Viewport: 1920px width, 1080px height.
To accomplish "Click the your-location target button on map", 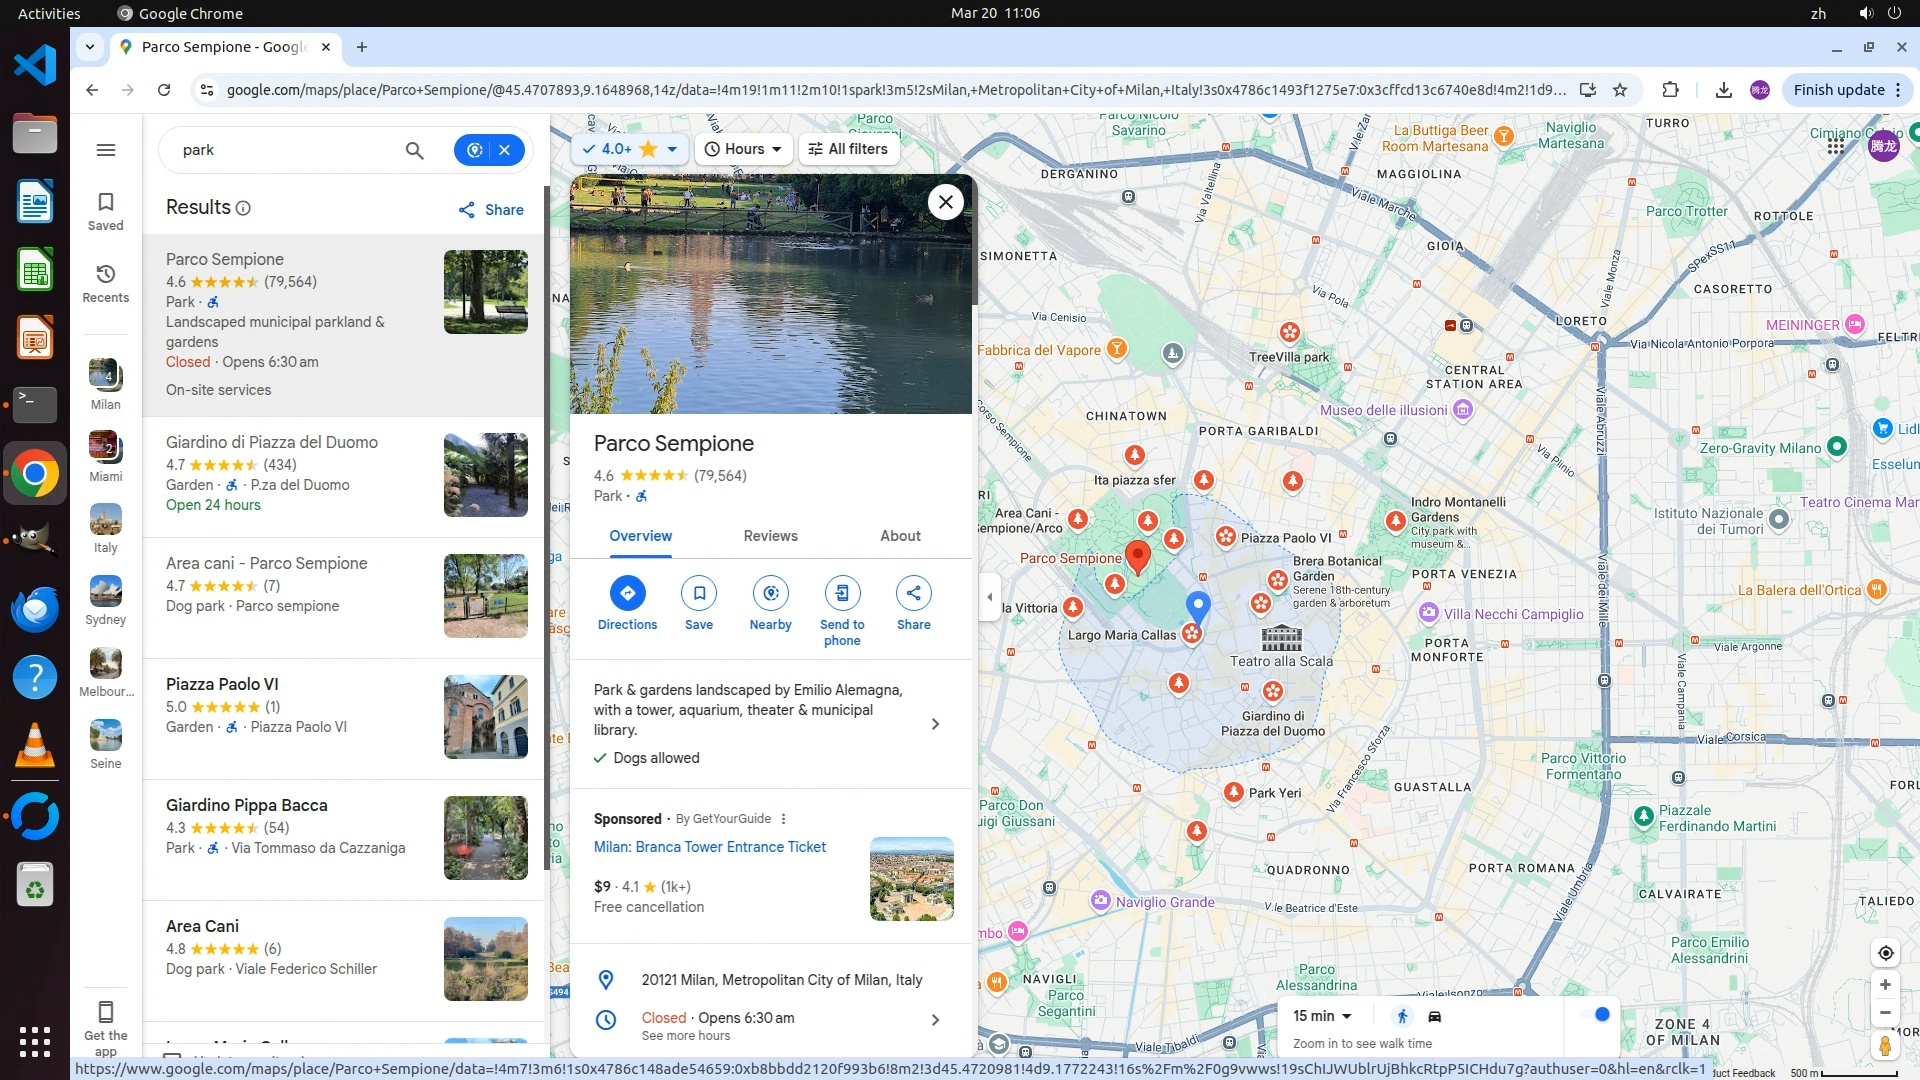I will point(1885,953).
